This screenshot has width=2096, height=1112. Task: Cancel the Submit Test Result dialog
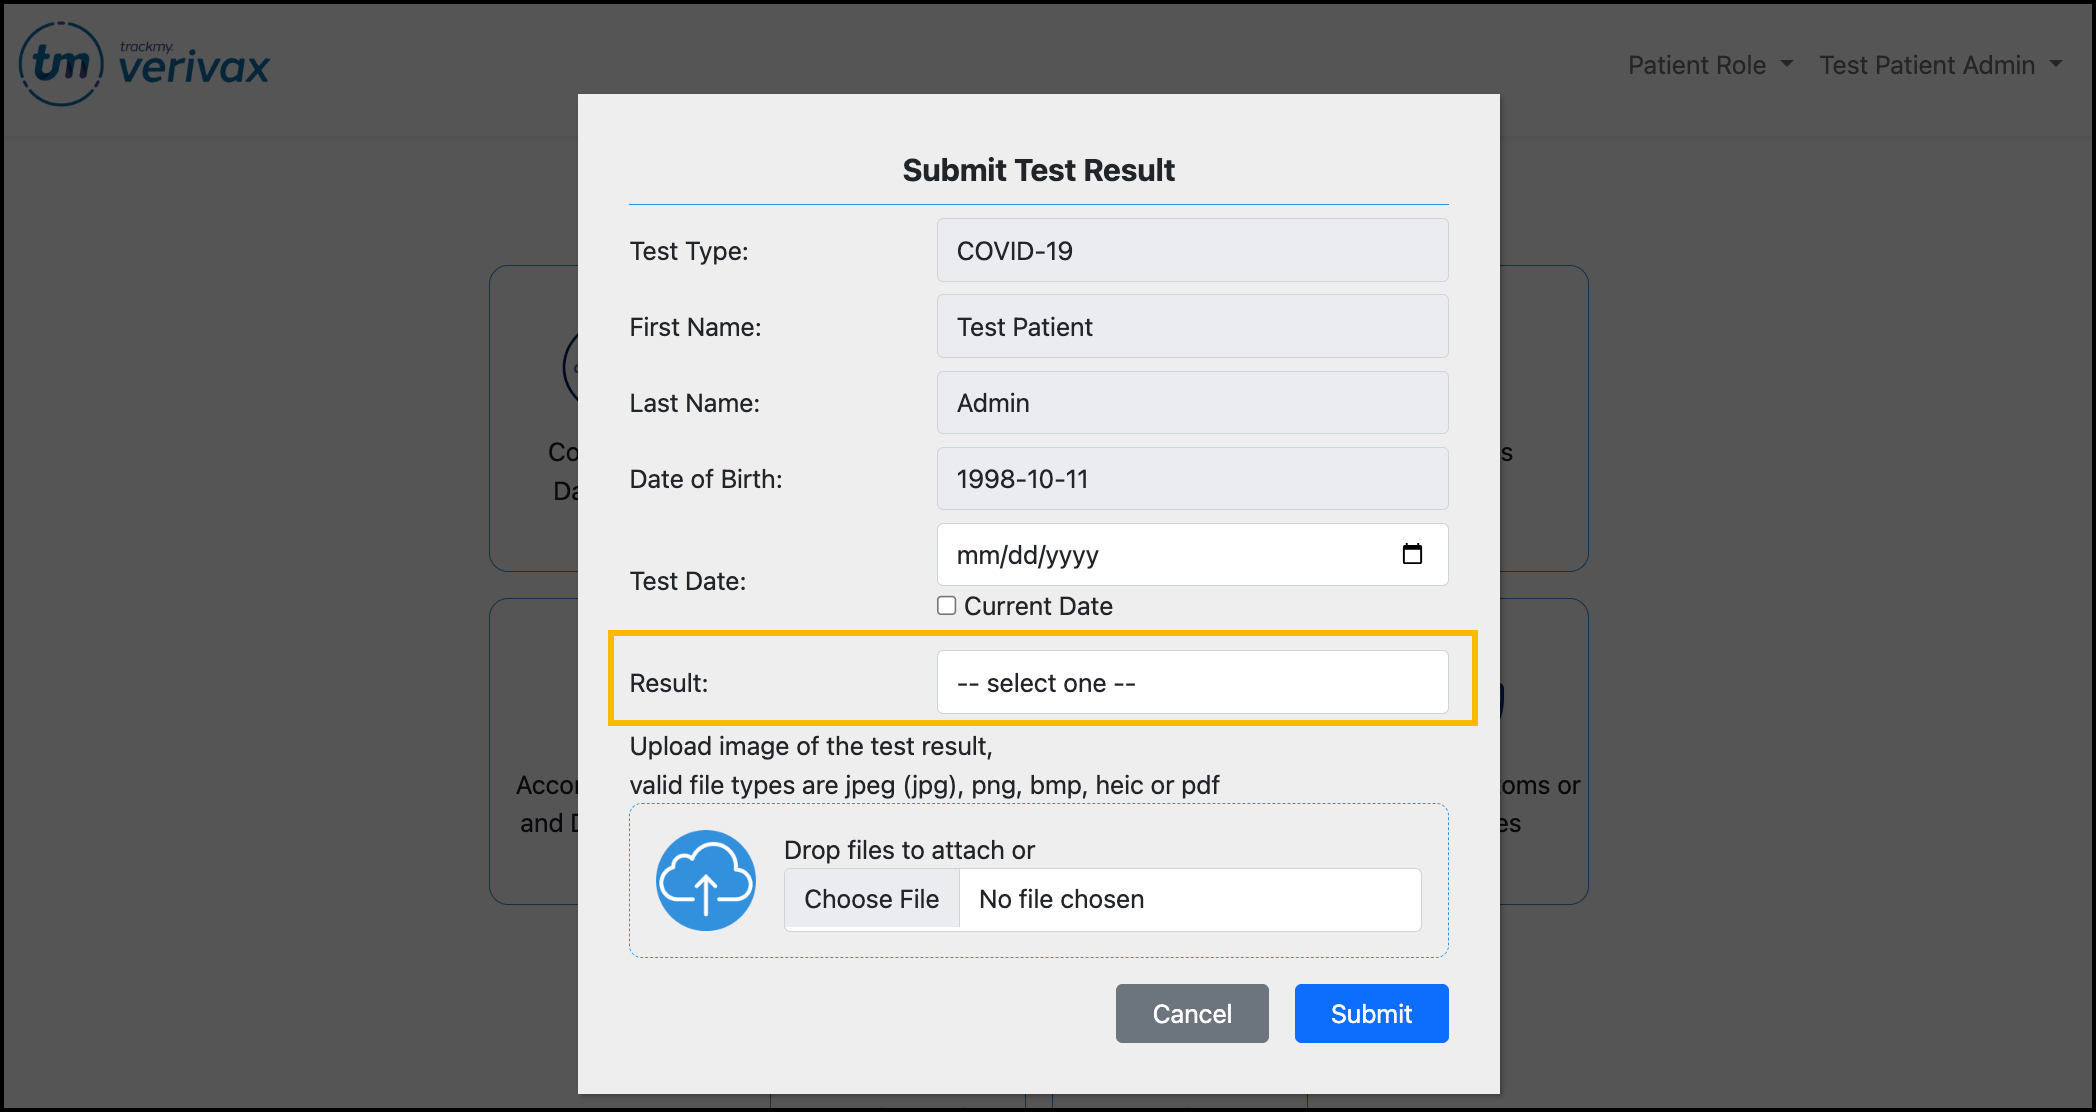point(1192,1014)
